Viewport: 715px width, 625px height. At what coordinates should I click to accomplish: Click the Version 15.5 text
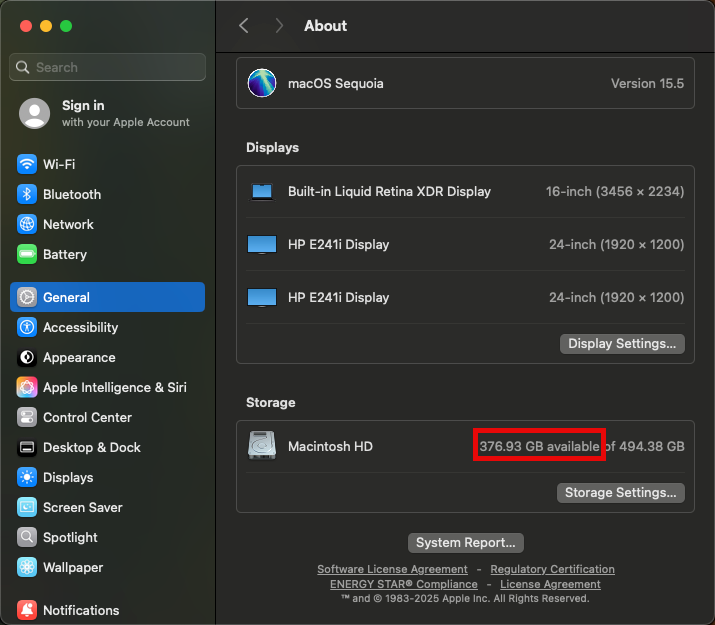tap(647, 83)
